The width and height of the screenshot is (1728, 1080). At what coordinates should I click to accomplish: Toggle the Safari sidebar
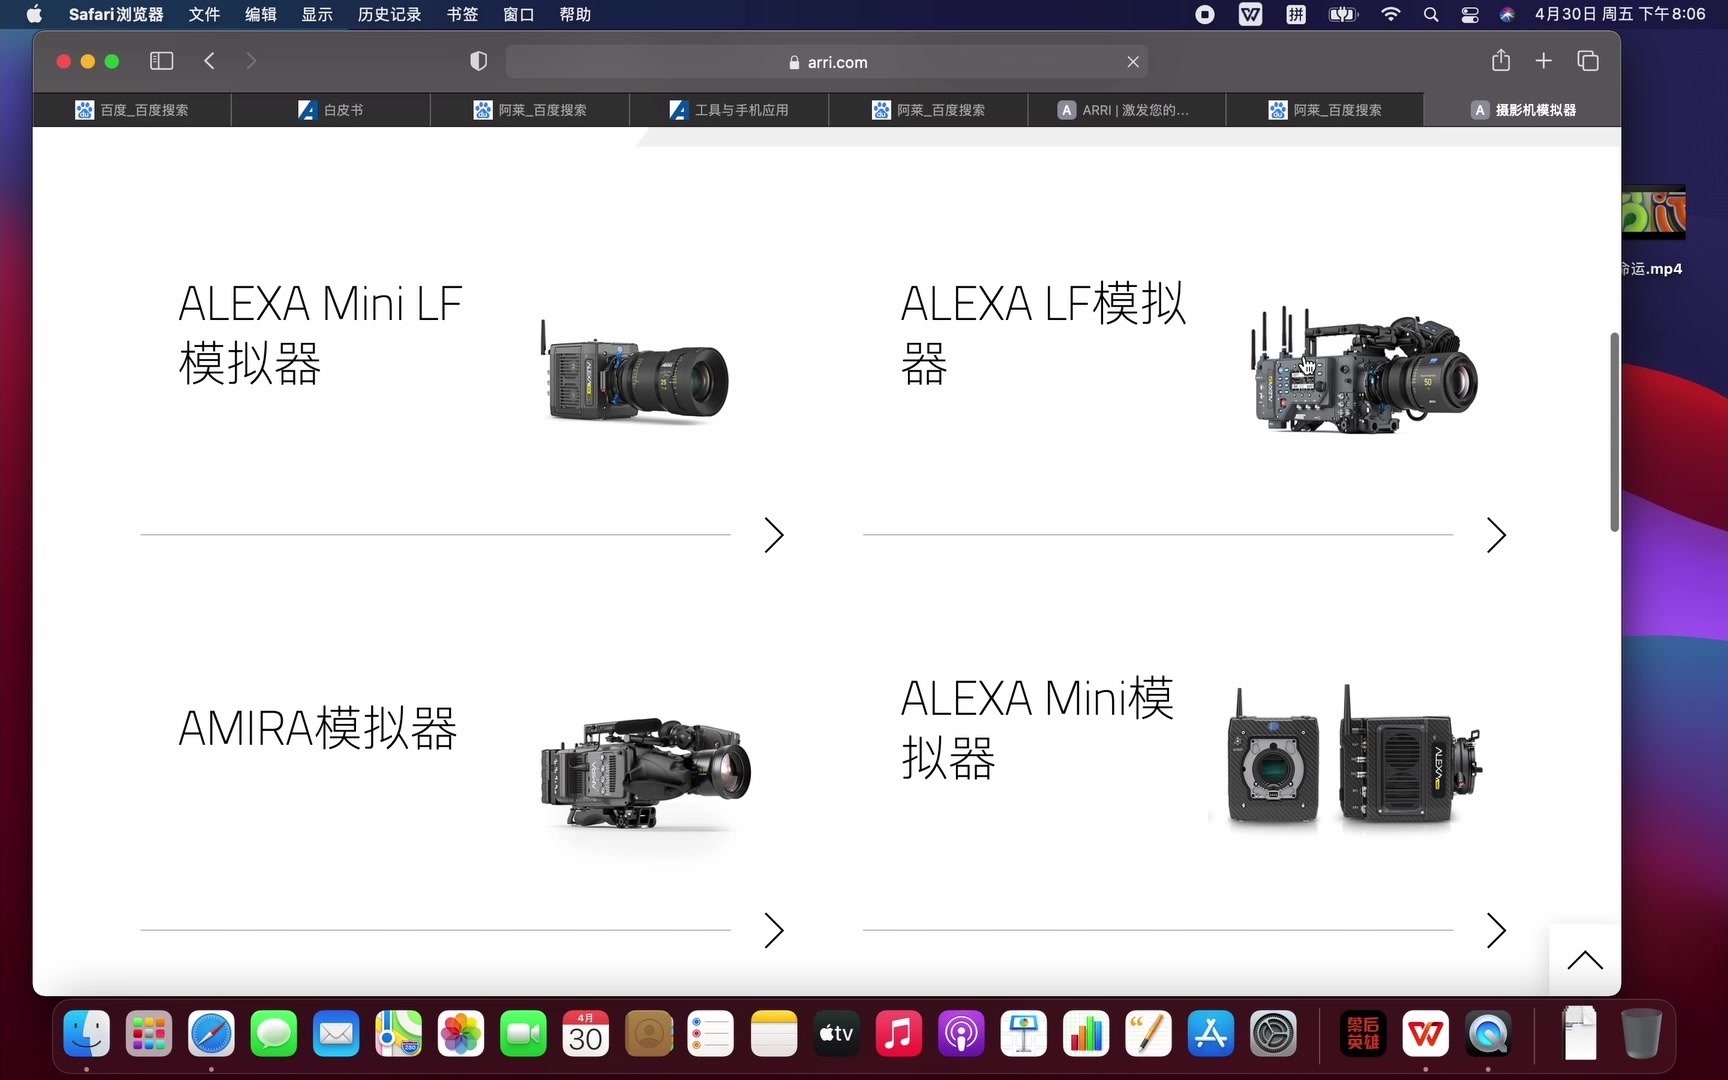coord(161,61)
